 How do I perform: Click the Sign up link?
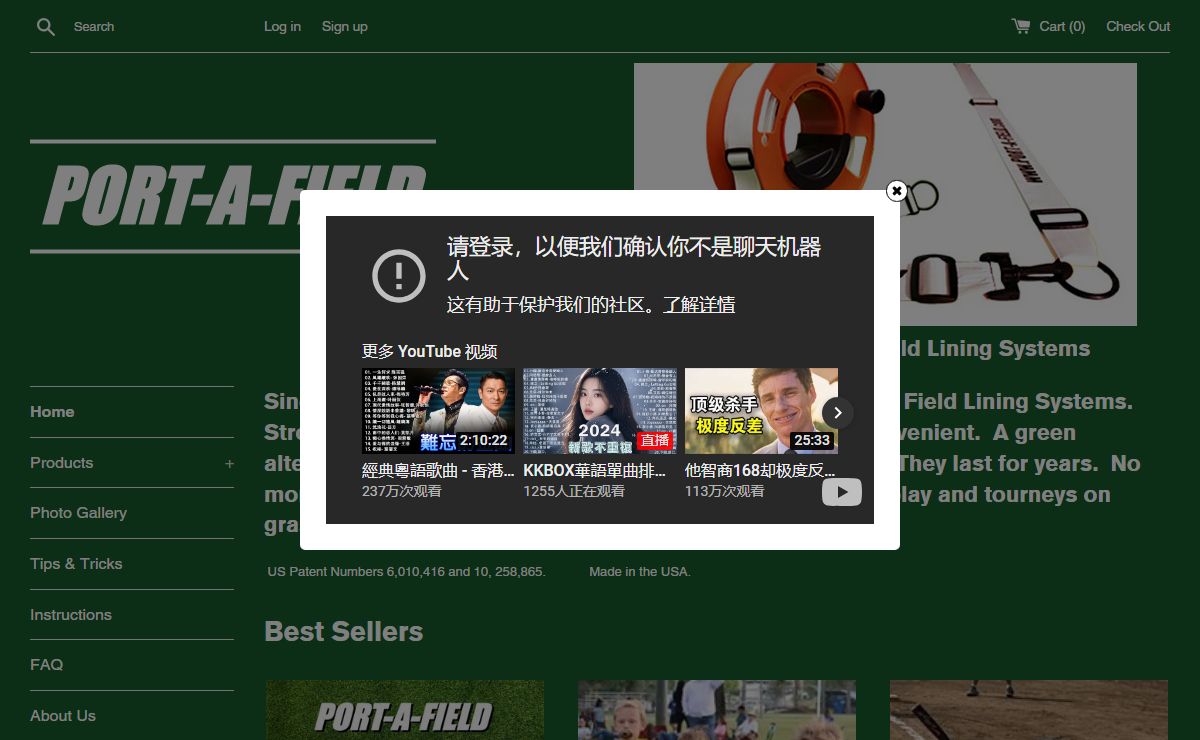[344, 27]
